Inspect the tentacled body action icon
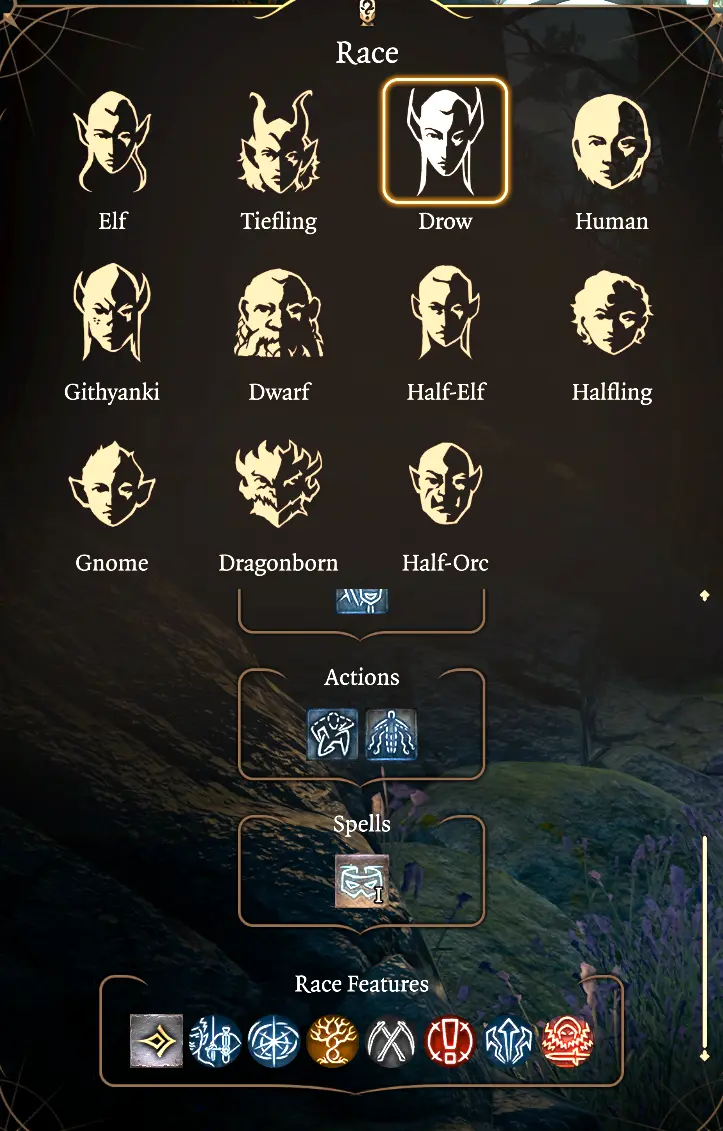 [390, 734]
